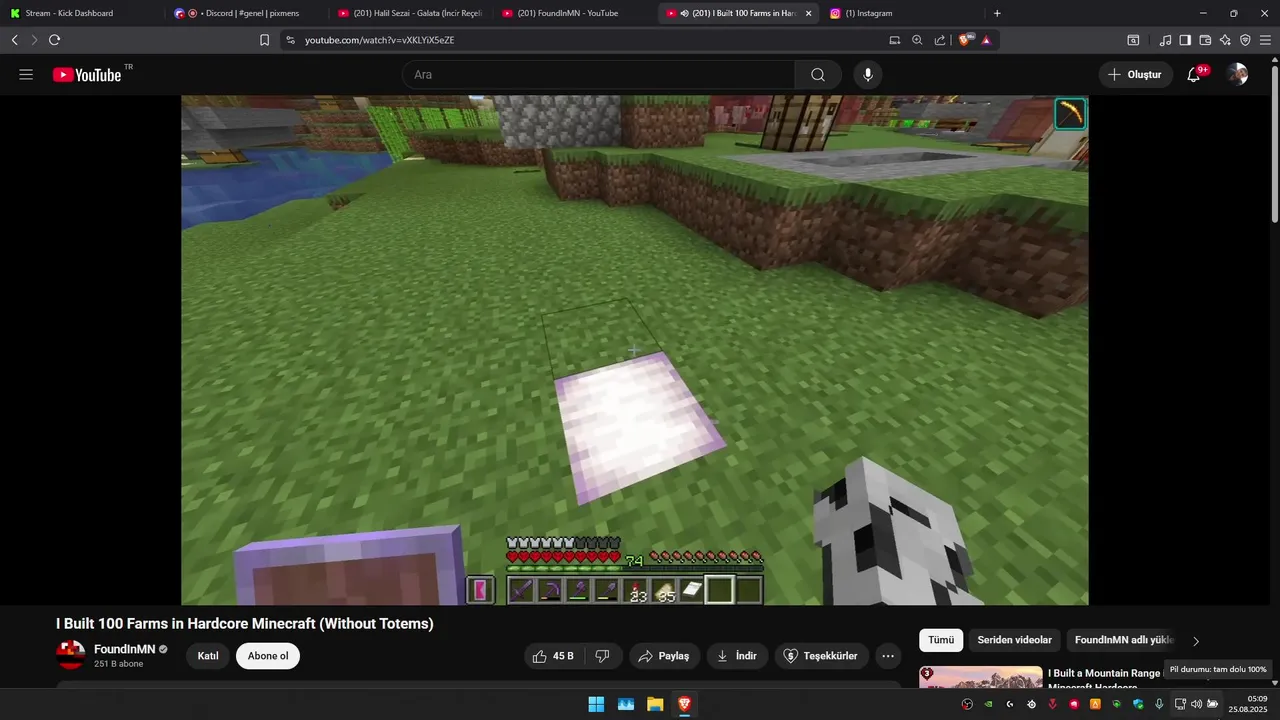Image resolution: width=1280 pixels, height=720 pixels.
Task: Open the Brave VPN shield icon
Action: 1245,40
